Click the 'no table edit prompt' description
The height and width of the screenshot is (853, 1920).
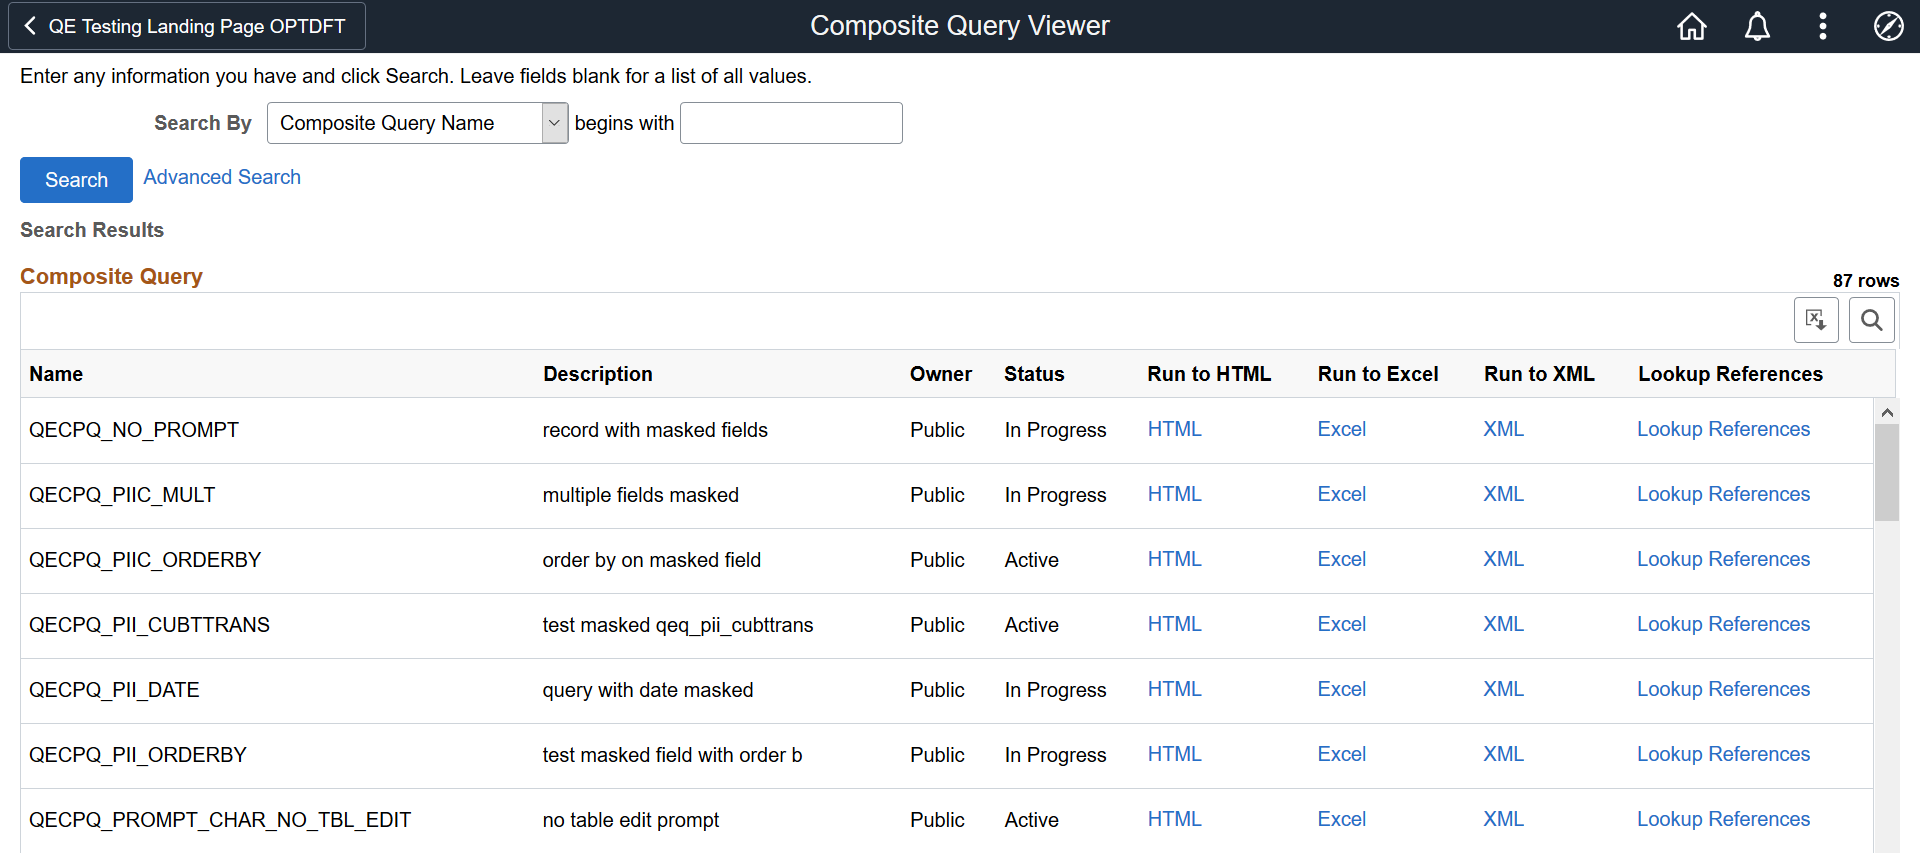[630, 820]
